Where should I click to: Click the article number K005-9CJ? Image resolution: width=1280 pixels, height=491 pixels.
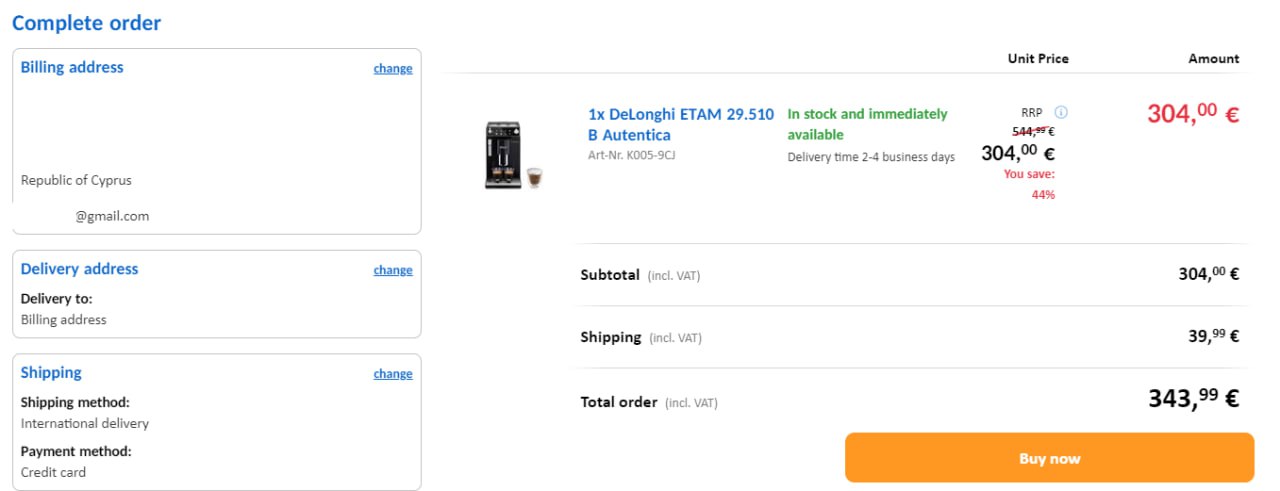[x=631, y=155]
